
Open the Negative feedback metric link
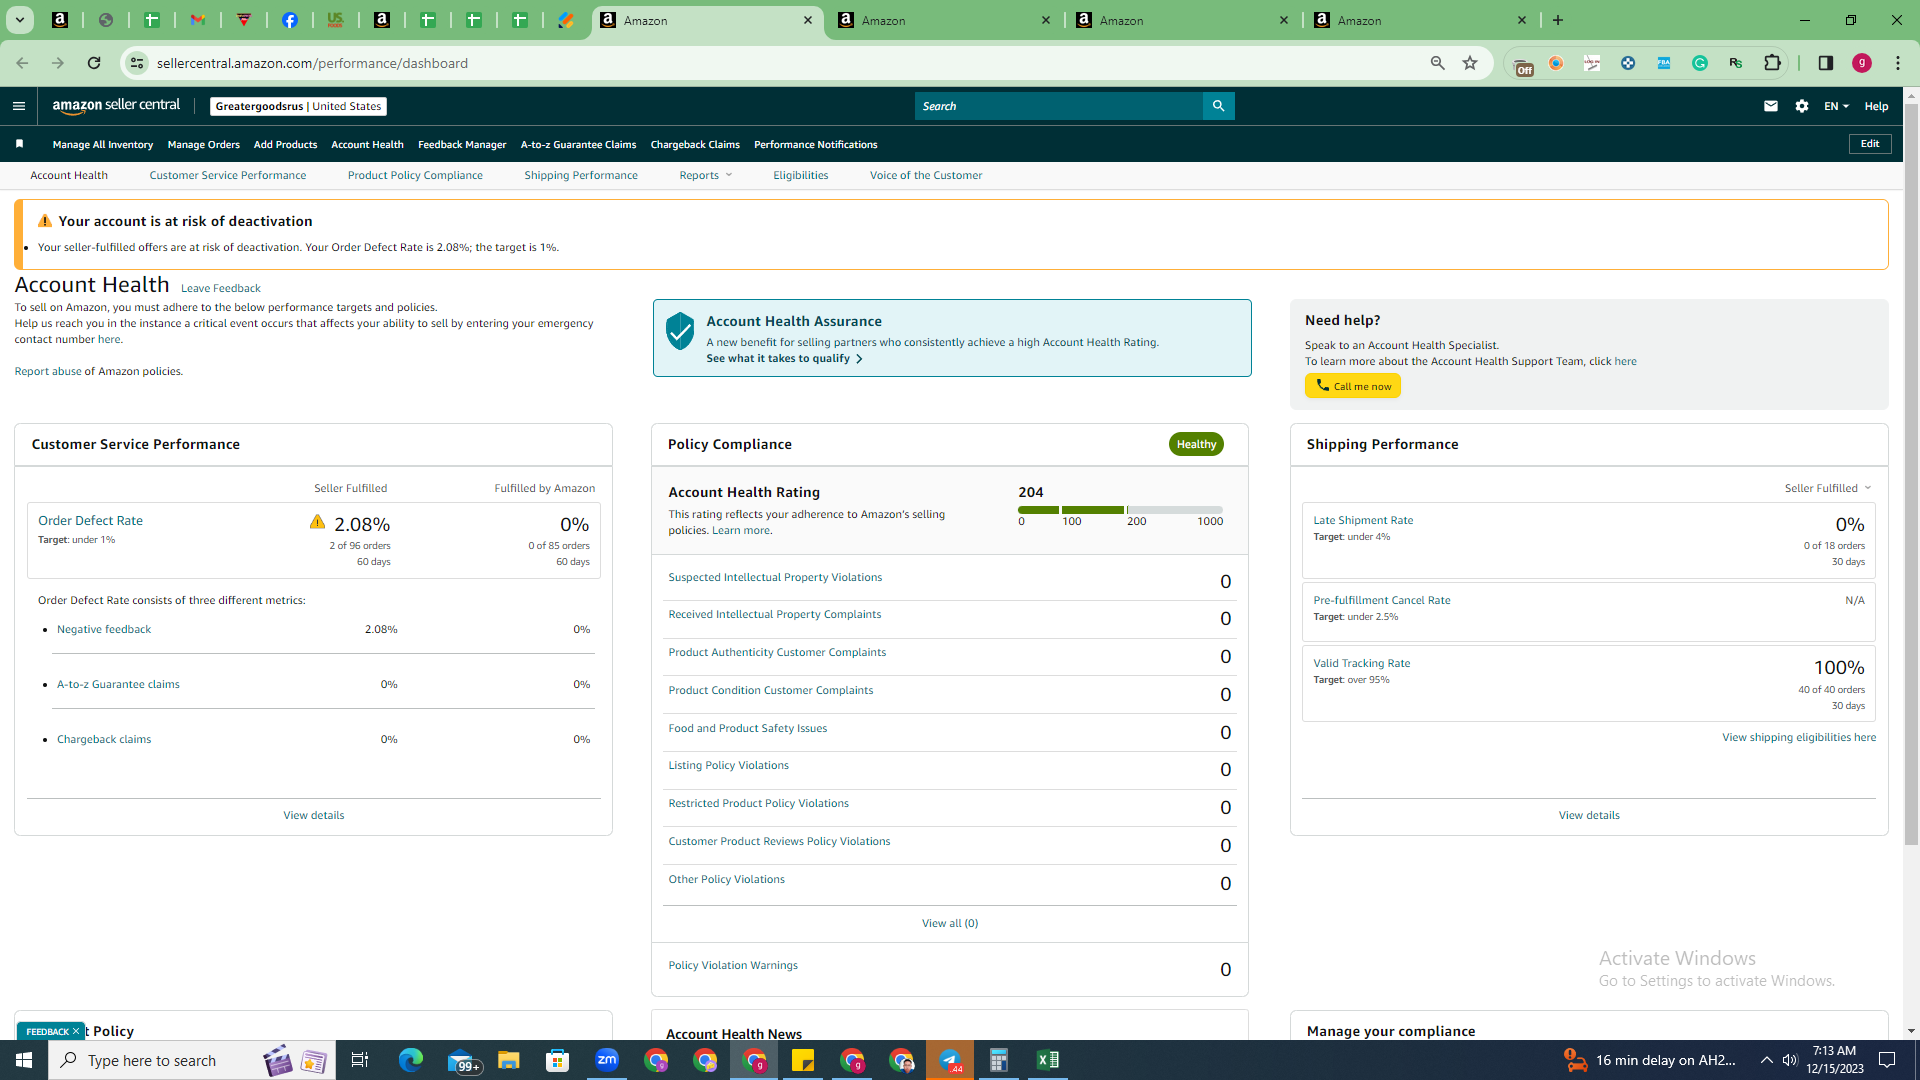104,629
